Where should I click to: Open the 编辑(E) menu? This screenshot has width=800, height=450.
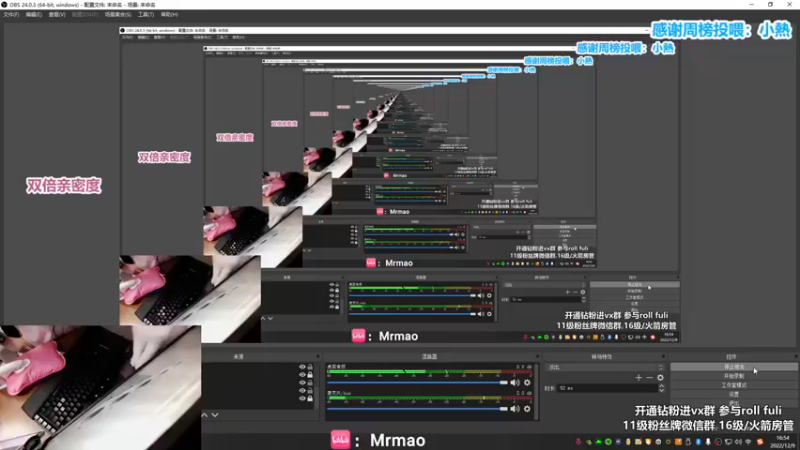pyautogui.click(x=34, y=15)
